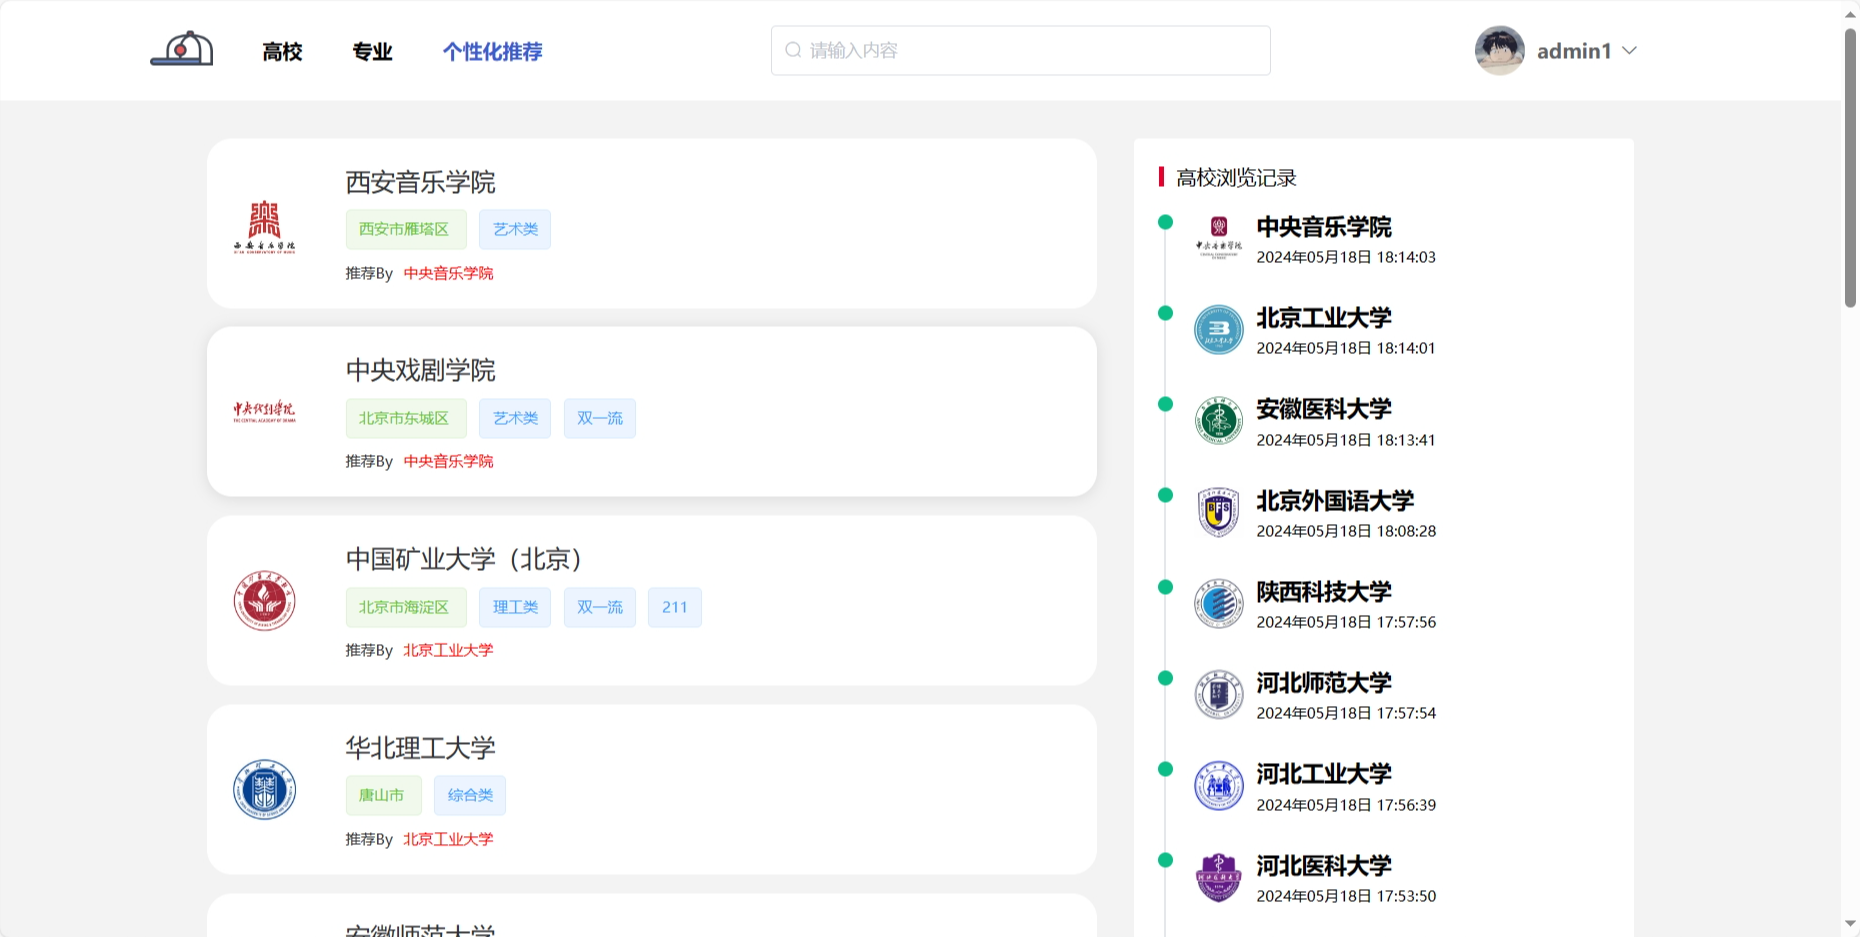The height and width of the screenshot is (937, 1860).
Task: Open the admin1 username menu
Action: coord(1573,51)
